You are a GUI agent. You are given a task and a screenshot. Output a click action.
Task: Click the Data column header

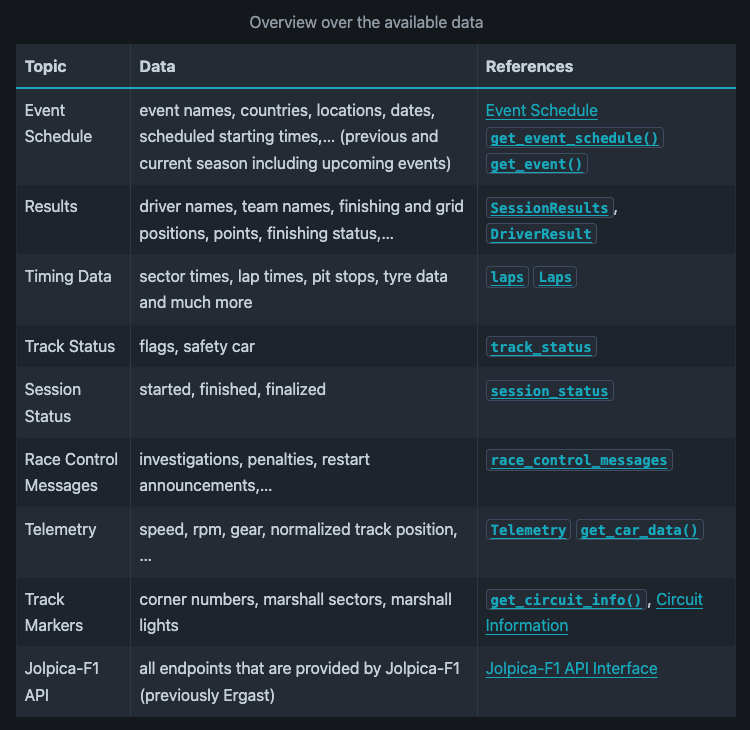pos(157,66)
